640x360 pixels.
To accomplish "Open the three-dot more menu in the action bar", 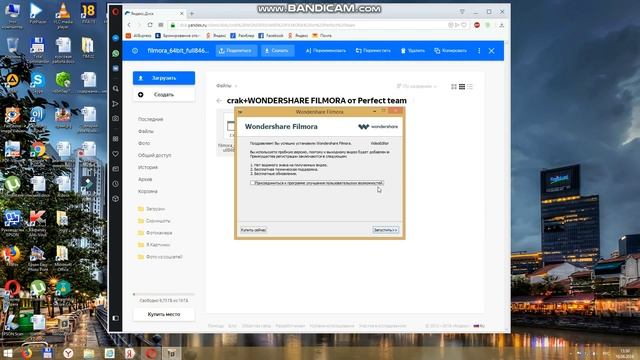I will pyautogui.click(x=479, y=51).
